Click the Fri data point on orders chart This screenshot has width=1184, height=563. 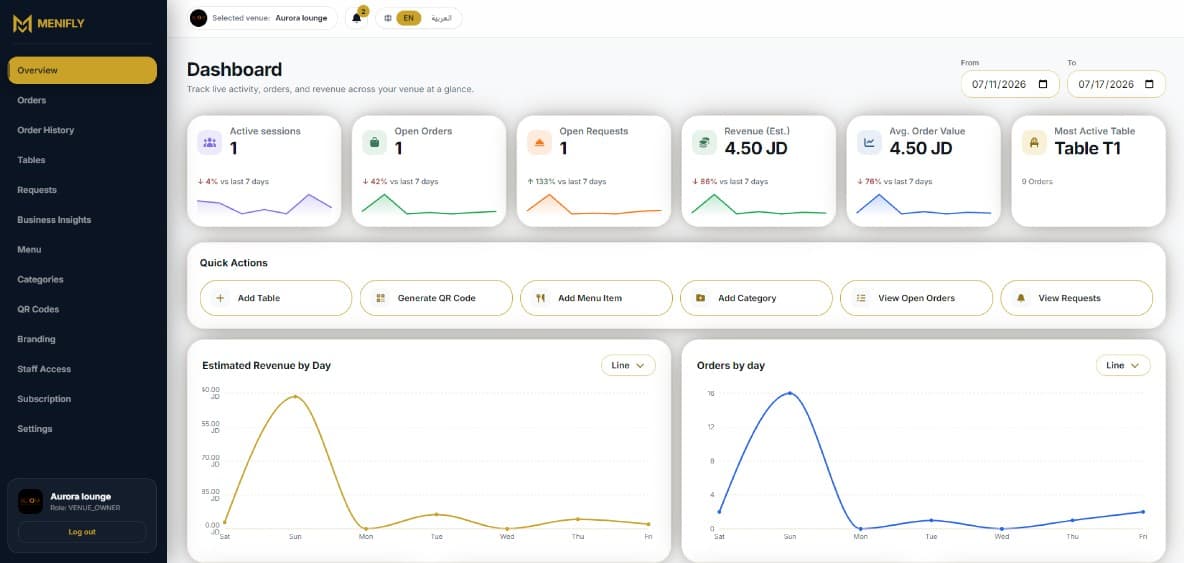pyautogui.click(x=1142, y=512)
